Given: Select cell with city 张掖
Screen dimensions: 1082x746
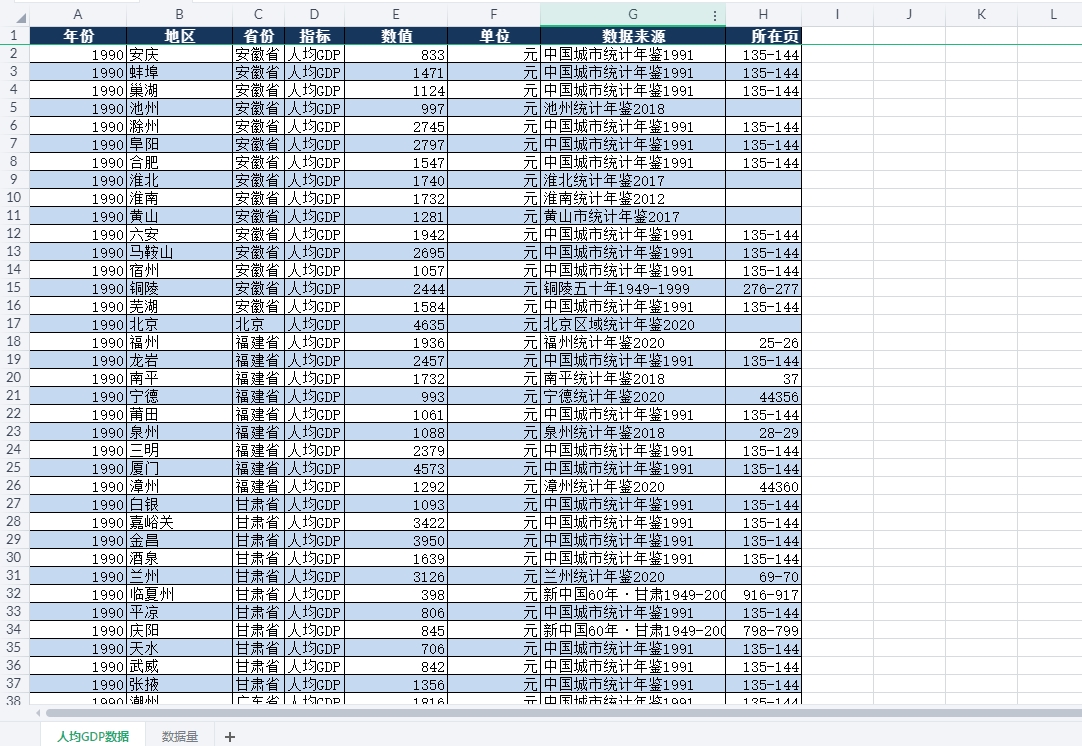Looking at the screenshot, I should (179, 685).
